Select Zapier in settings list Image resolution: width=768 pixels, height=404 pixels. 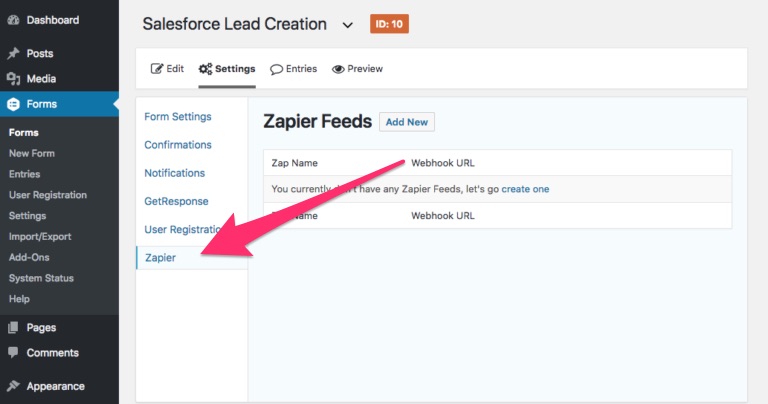[160, 258]
